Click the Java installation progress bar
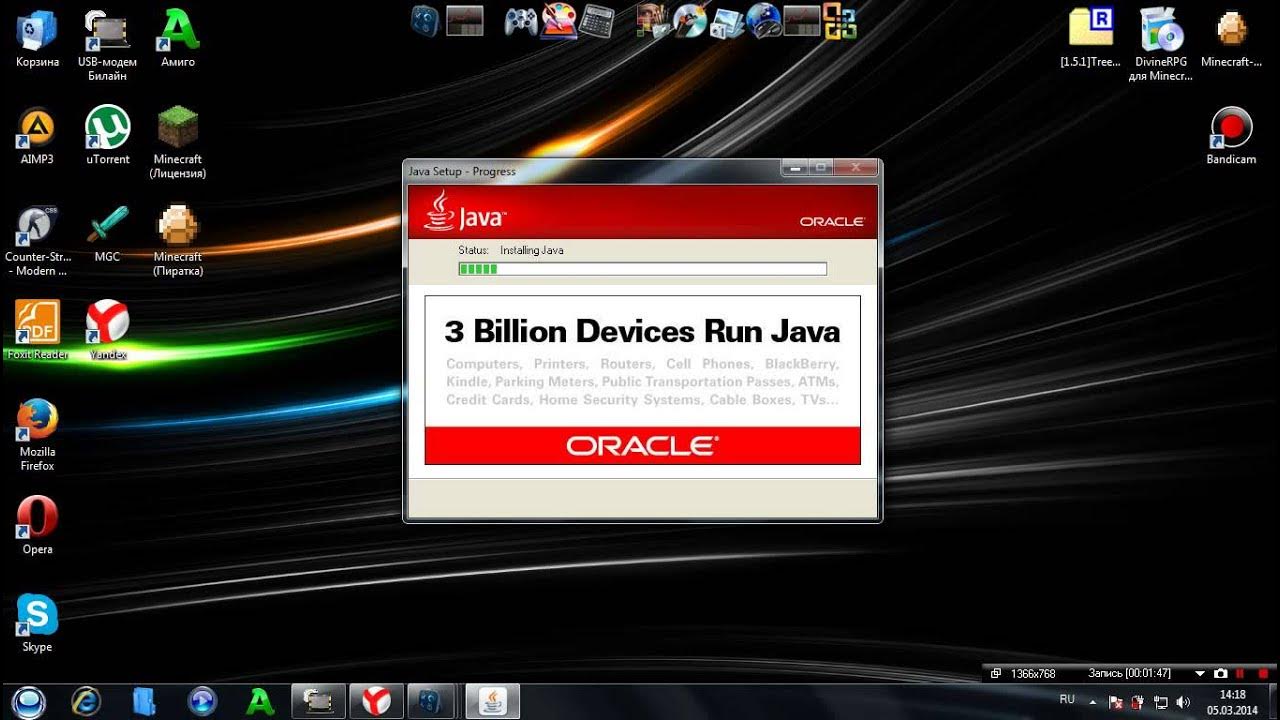The height and width of the screenshot is (720, 1280). point(642,269)
